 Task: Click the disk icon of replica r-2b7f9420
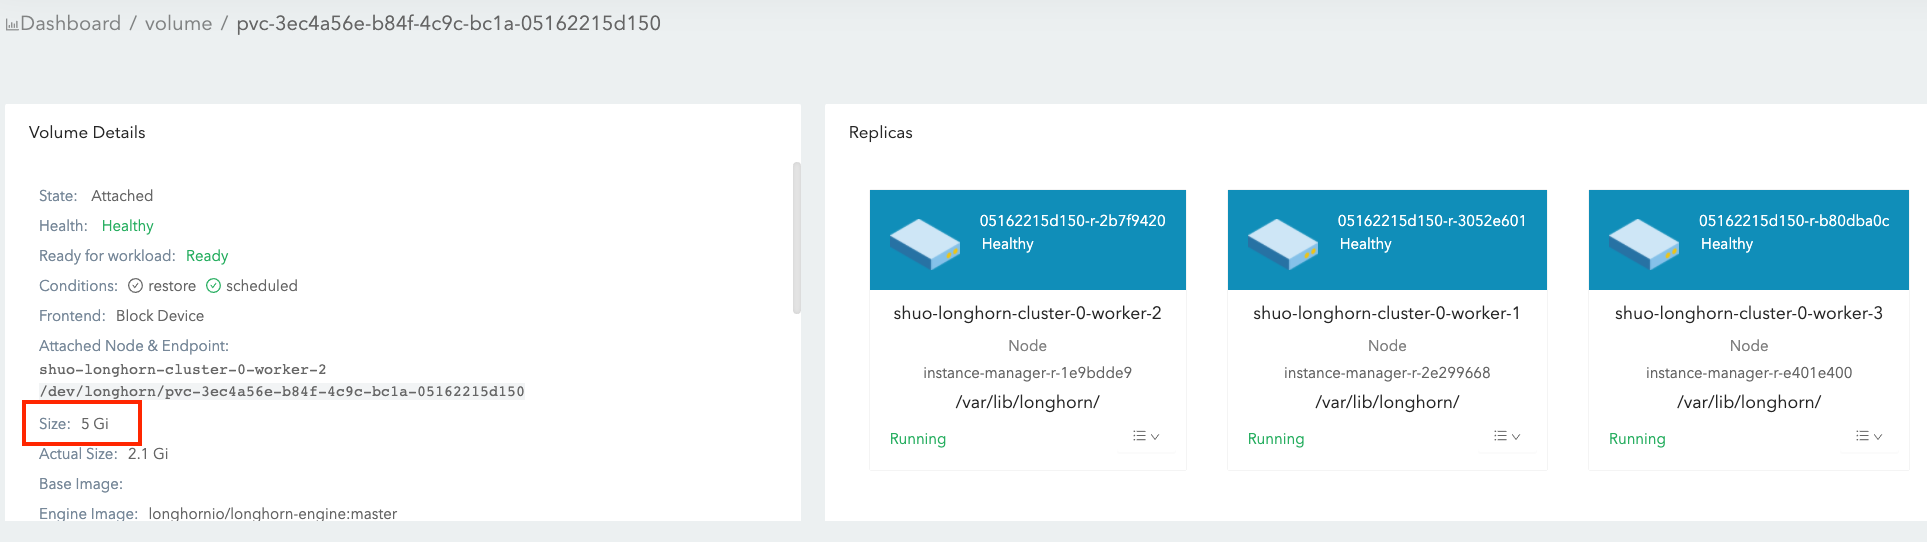[x=925, y=244]
